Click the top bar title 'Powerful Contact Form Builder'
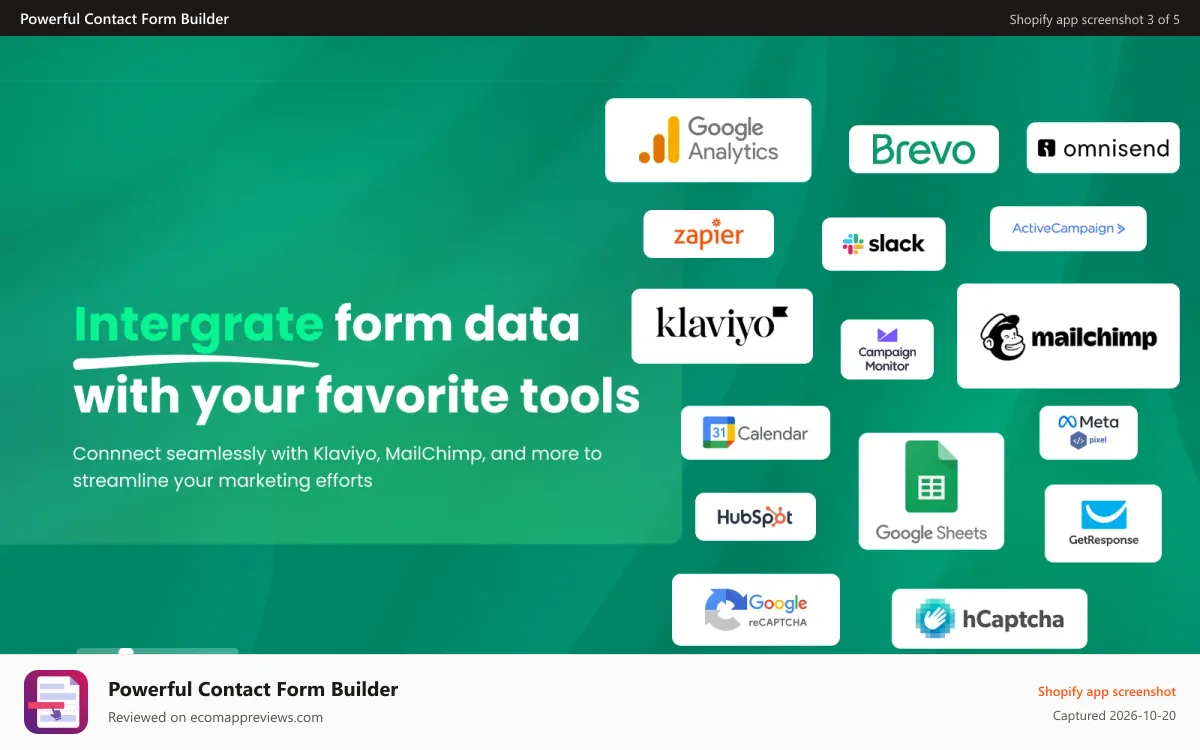 click(x=124, y=19)
